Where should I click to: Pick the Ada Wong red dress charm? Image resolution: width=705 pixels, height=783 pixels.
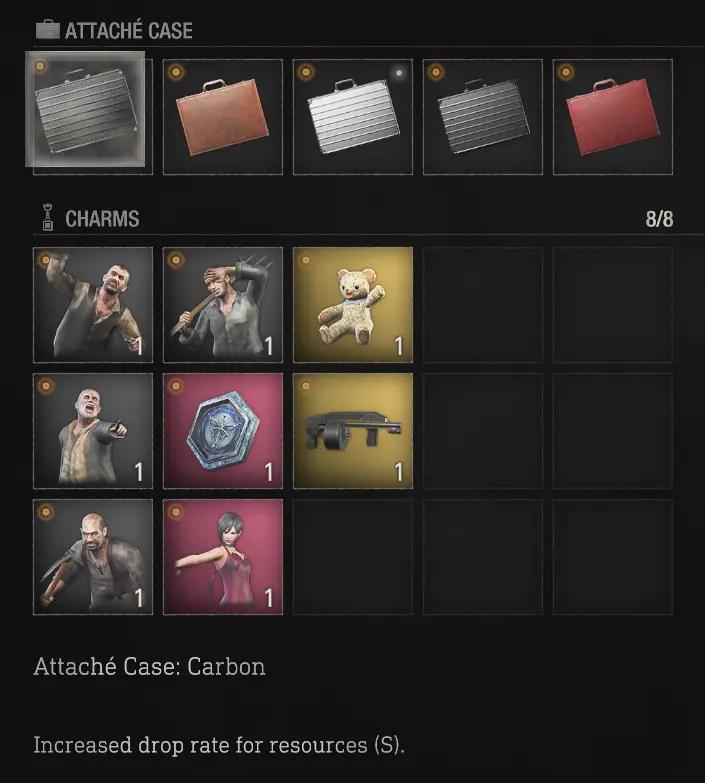(x=223, y=557)
